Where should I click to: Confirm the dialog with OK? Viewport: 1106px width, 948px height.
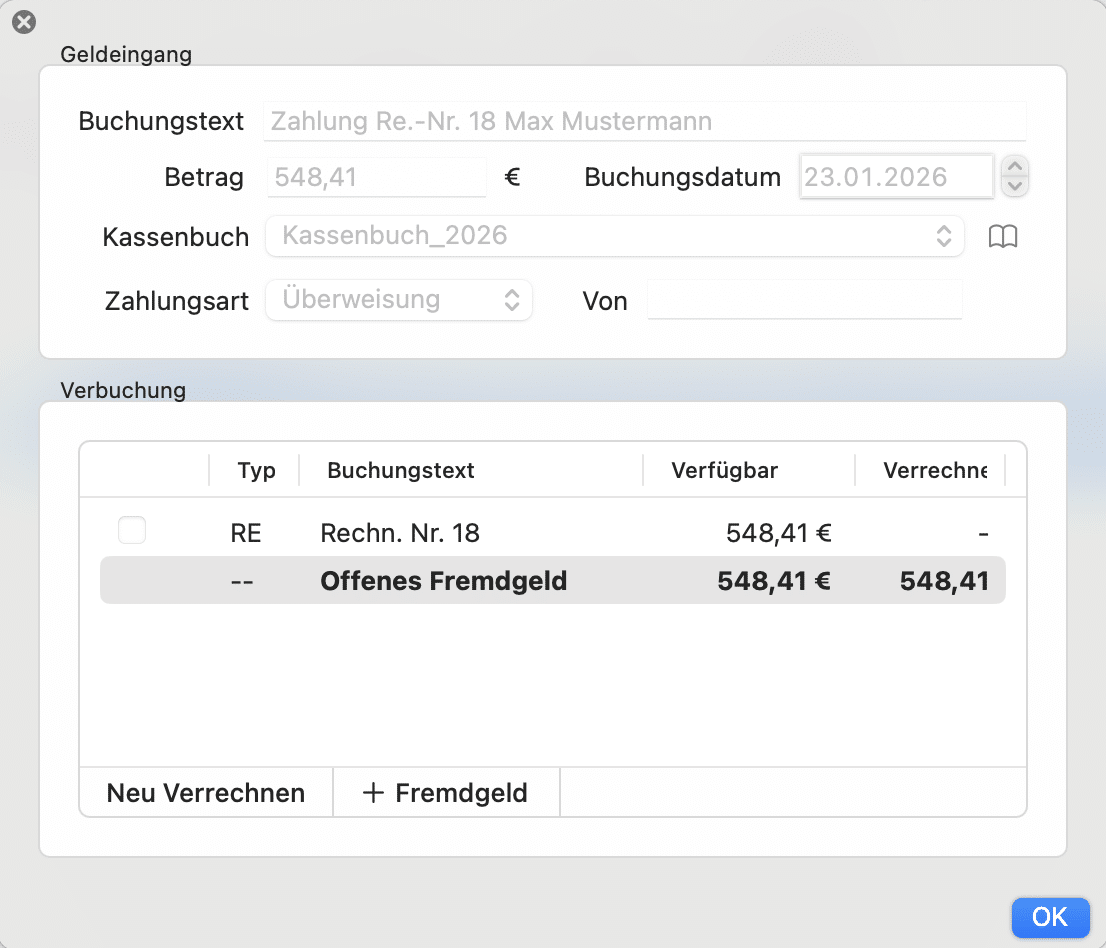(1049, 917)
